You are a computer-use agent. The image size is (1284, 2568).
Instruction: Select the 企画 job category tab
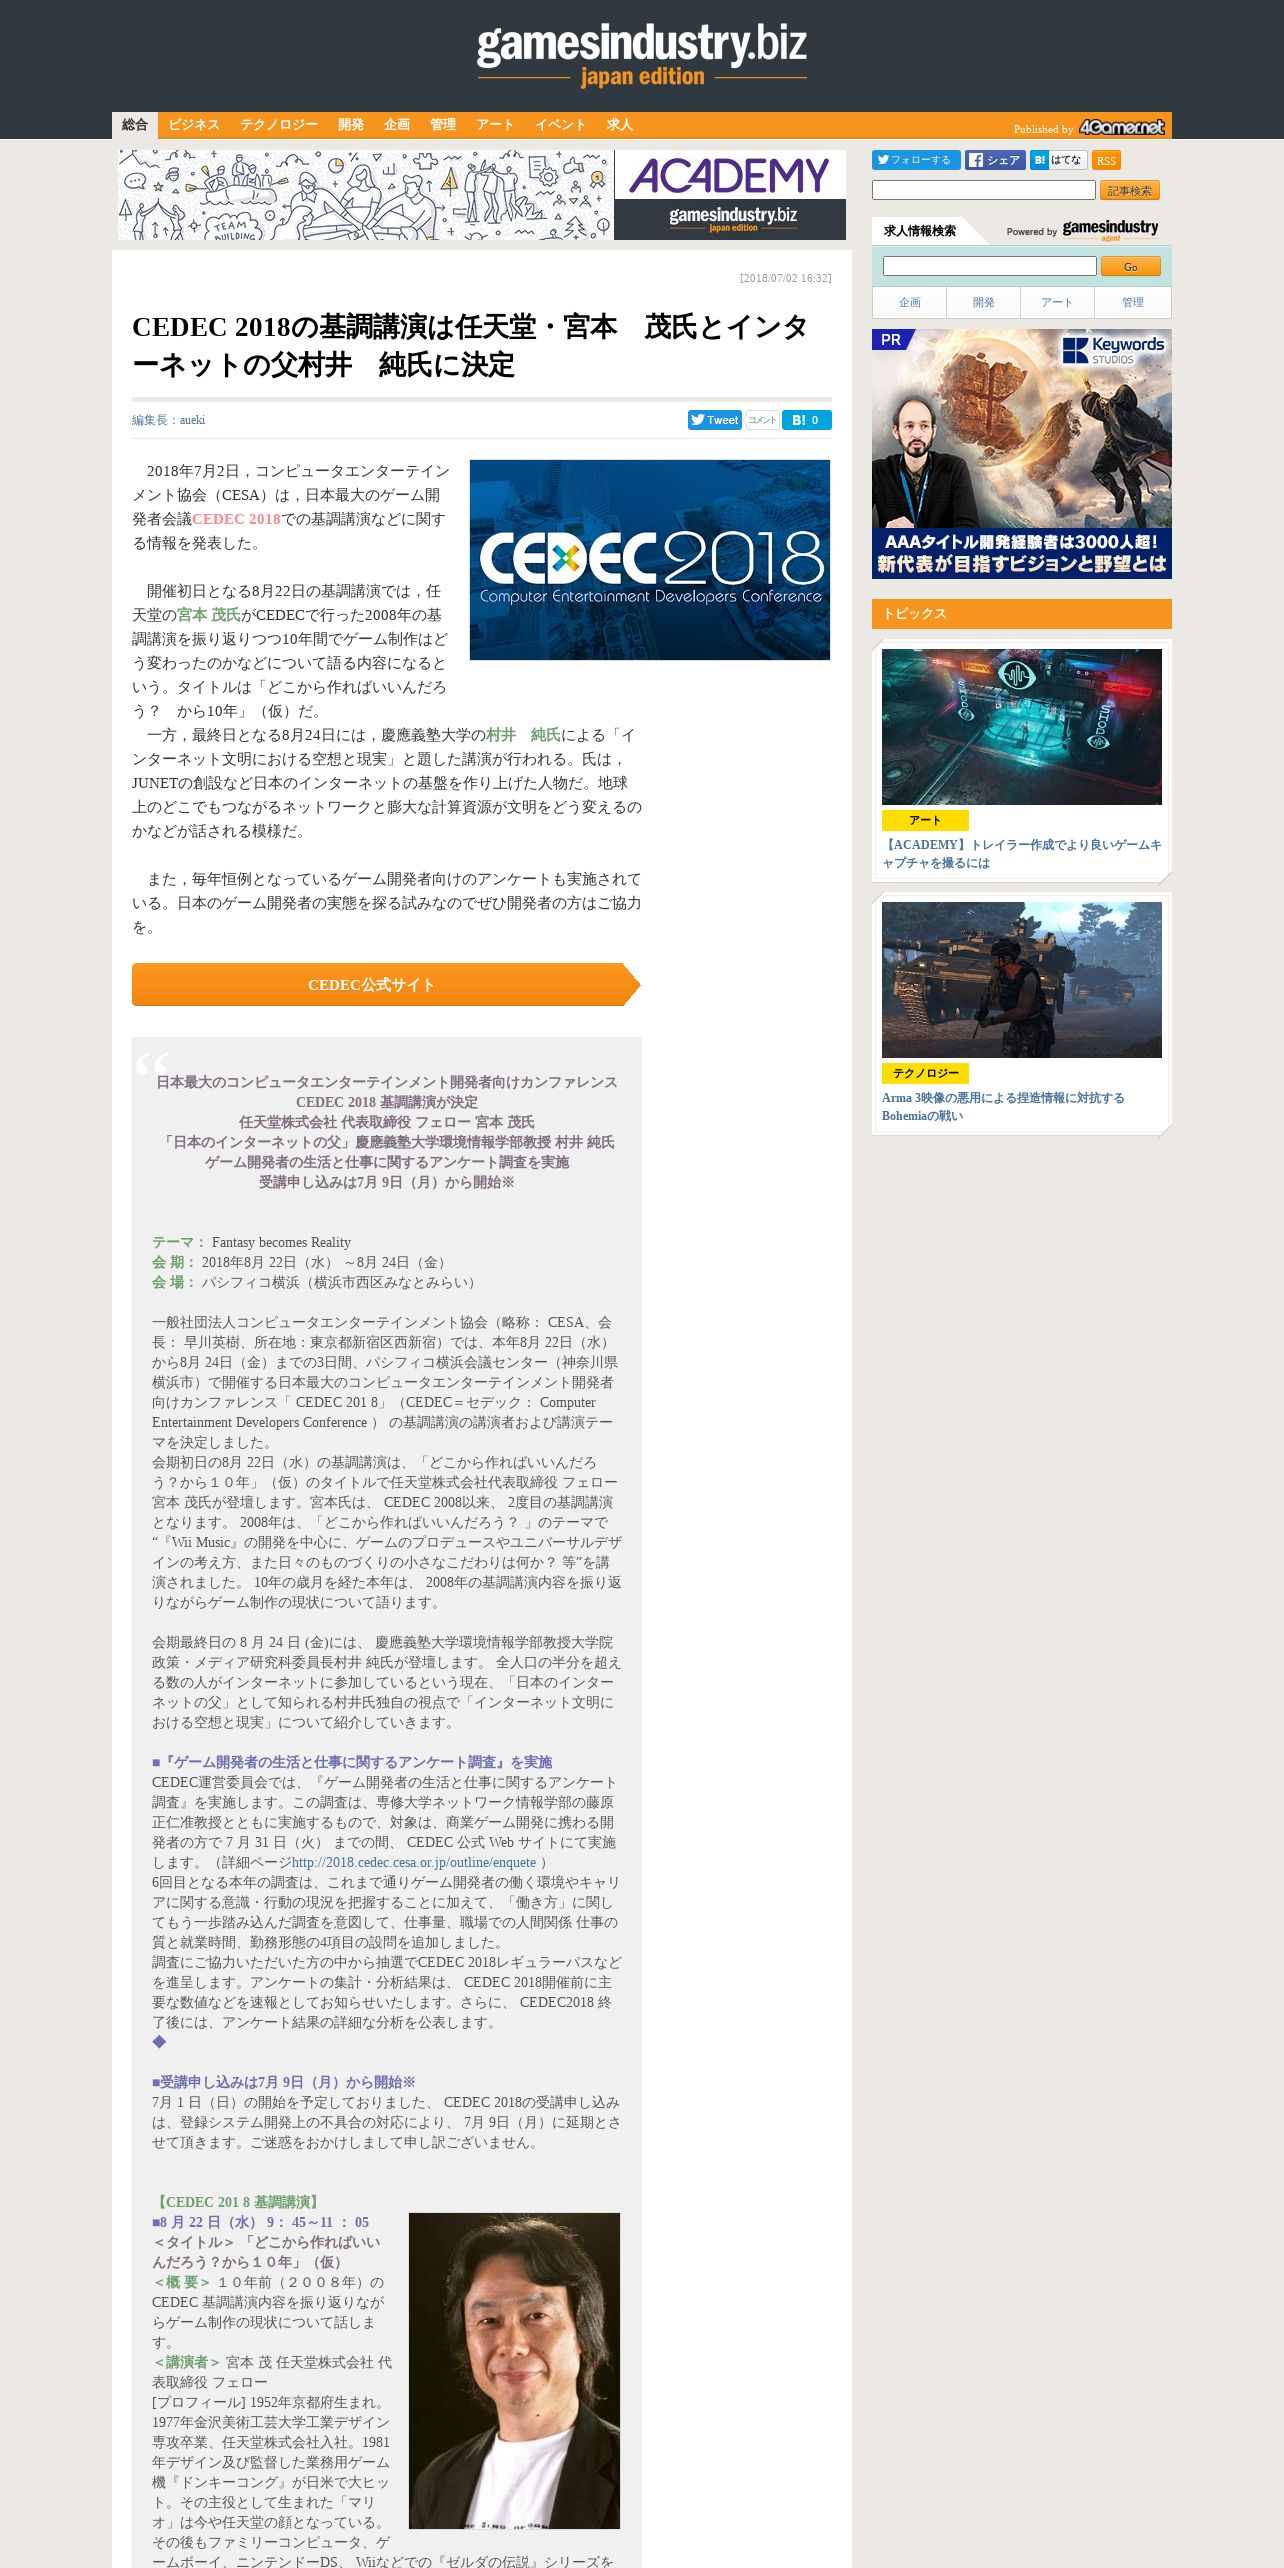click(910, 302)
